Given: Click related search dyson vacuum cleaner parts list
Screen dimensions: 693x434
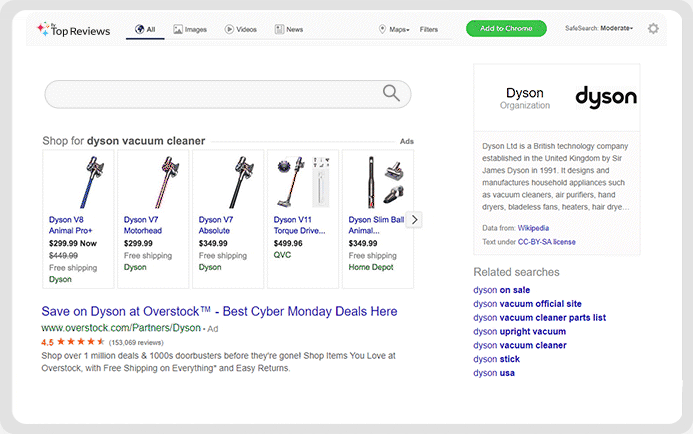Looking at the screenshot, I should (x=540, y=317).
